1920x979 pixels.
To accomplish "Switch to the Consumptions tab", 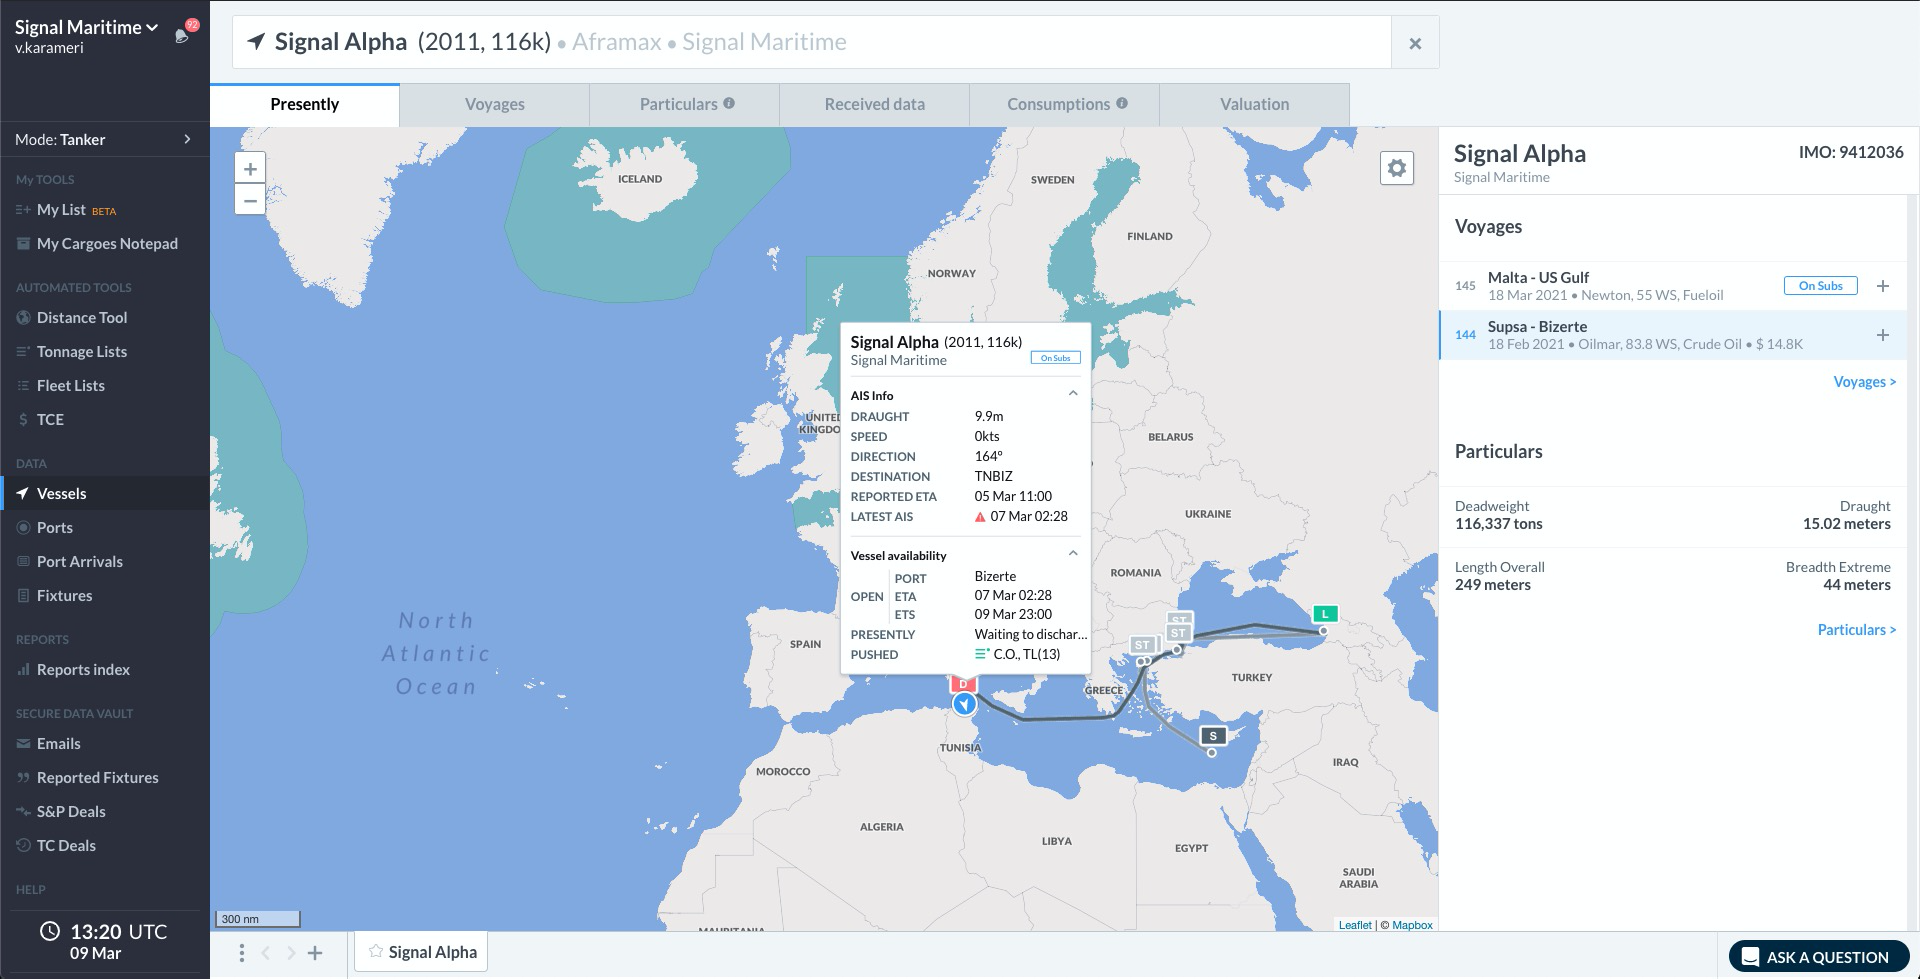I will point(1064,105).
